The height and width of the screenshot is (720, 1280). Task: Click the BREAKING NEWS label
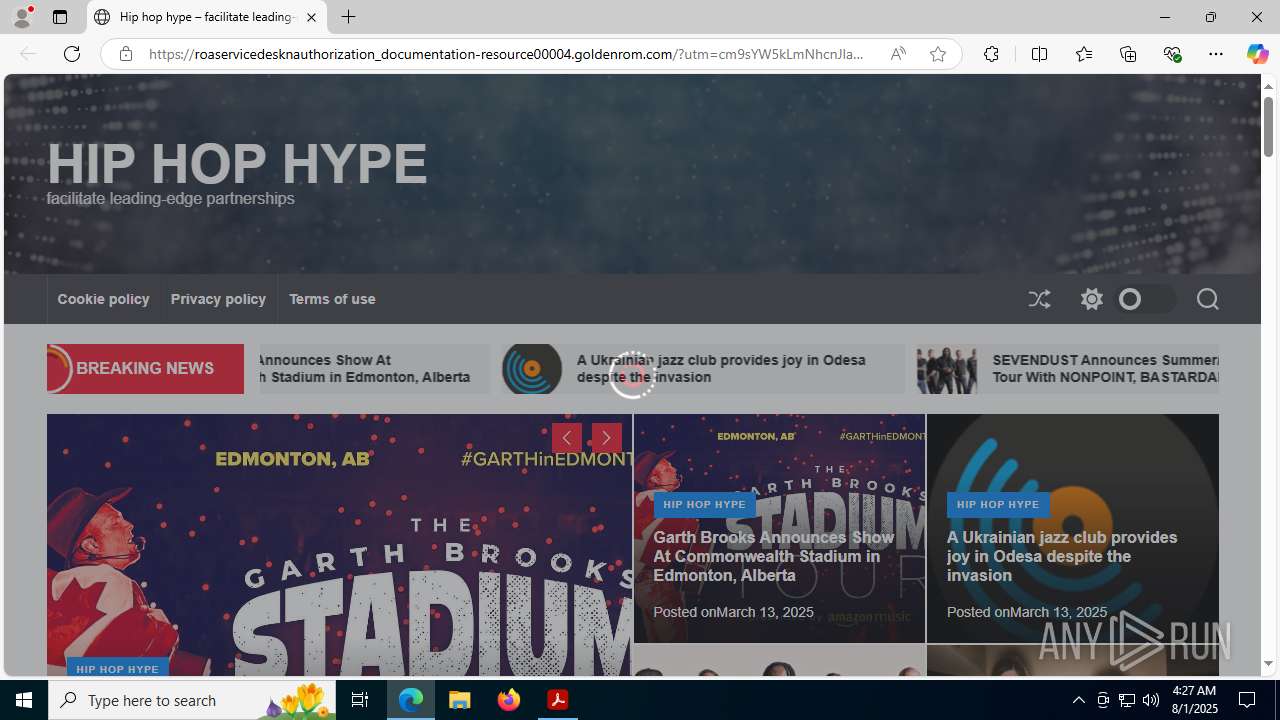point(145,368)
